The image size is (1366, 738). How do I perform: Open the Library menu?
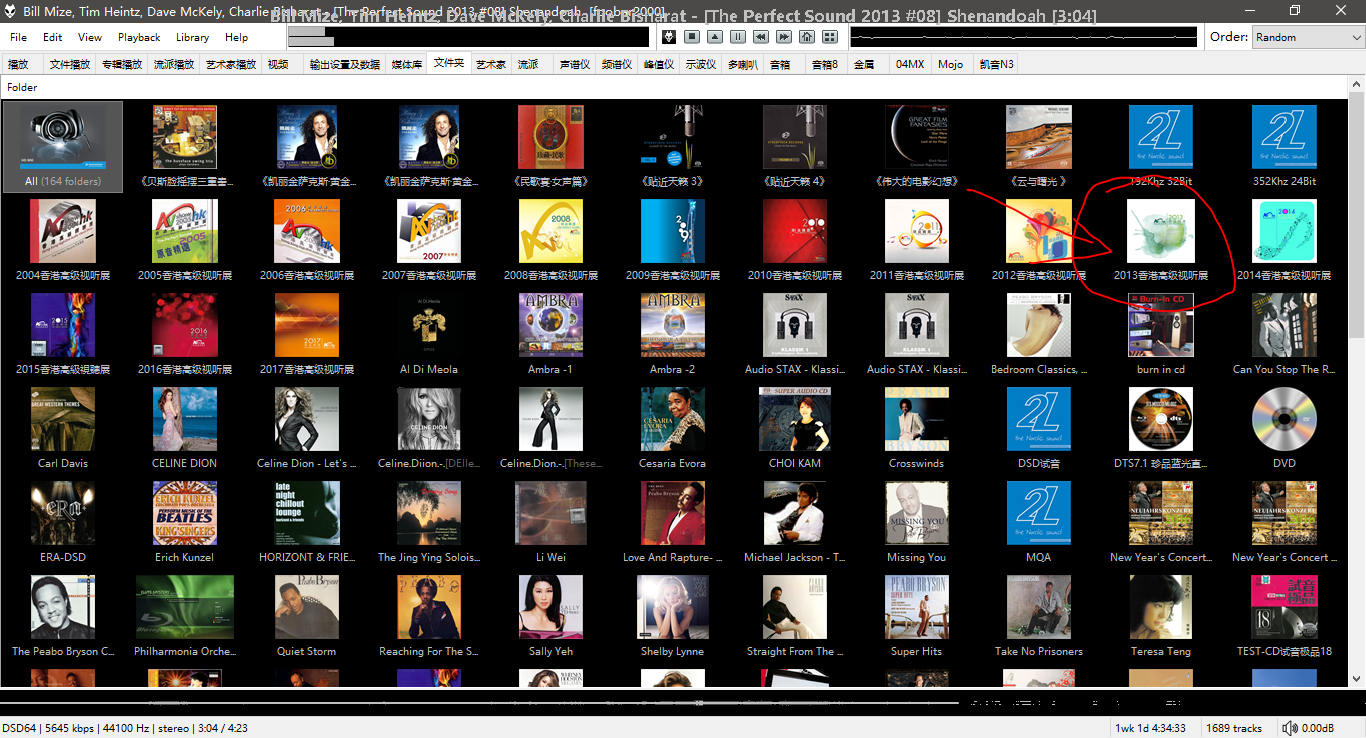pyautogui.click(x=192, y=37)
